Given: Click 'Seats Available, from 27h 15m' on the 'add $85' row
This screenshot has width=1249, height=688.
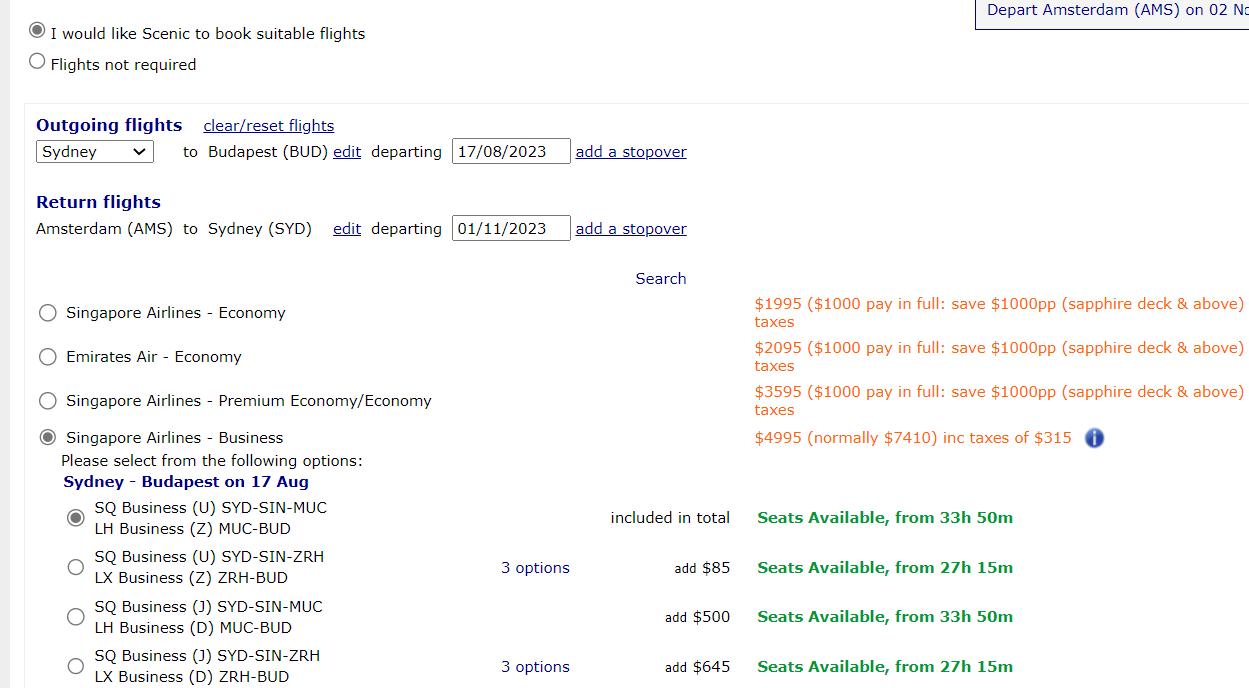Looking at the screenshot, I should (885, 568).
